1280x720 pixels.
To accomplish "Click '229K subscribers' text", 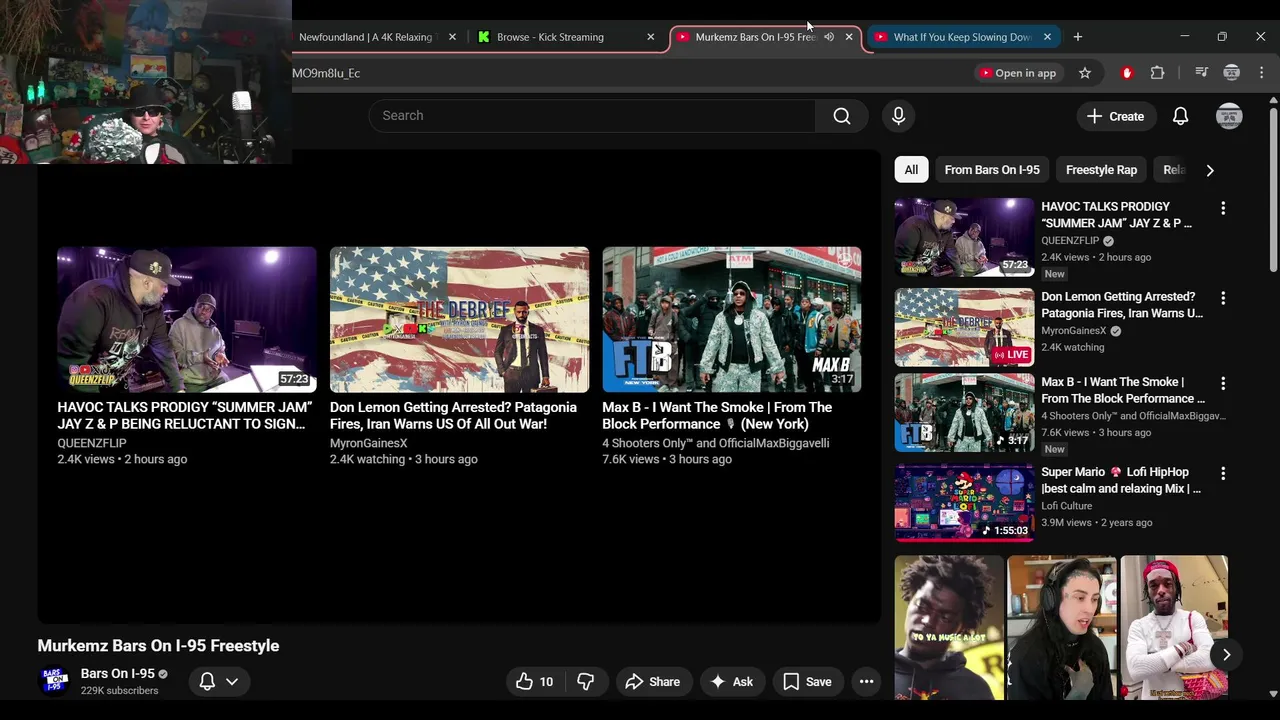I will (x=119, y=691).
